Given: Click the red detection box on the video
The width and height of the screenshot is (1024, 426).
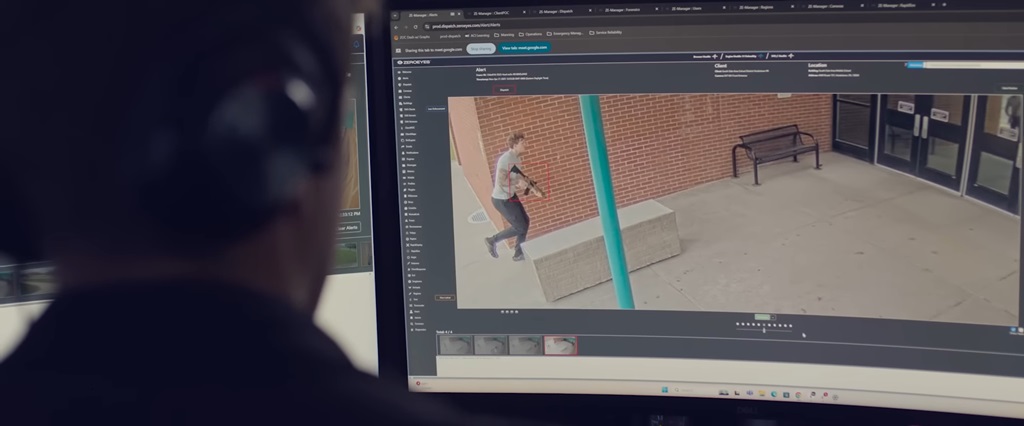Looking at the screenshot, I should click(524, 180).
